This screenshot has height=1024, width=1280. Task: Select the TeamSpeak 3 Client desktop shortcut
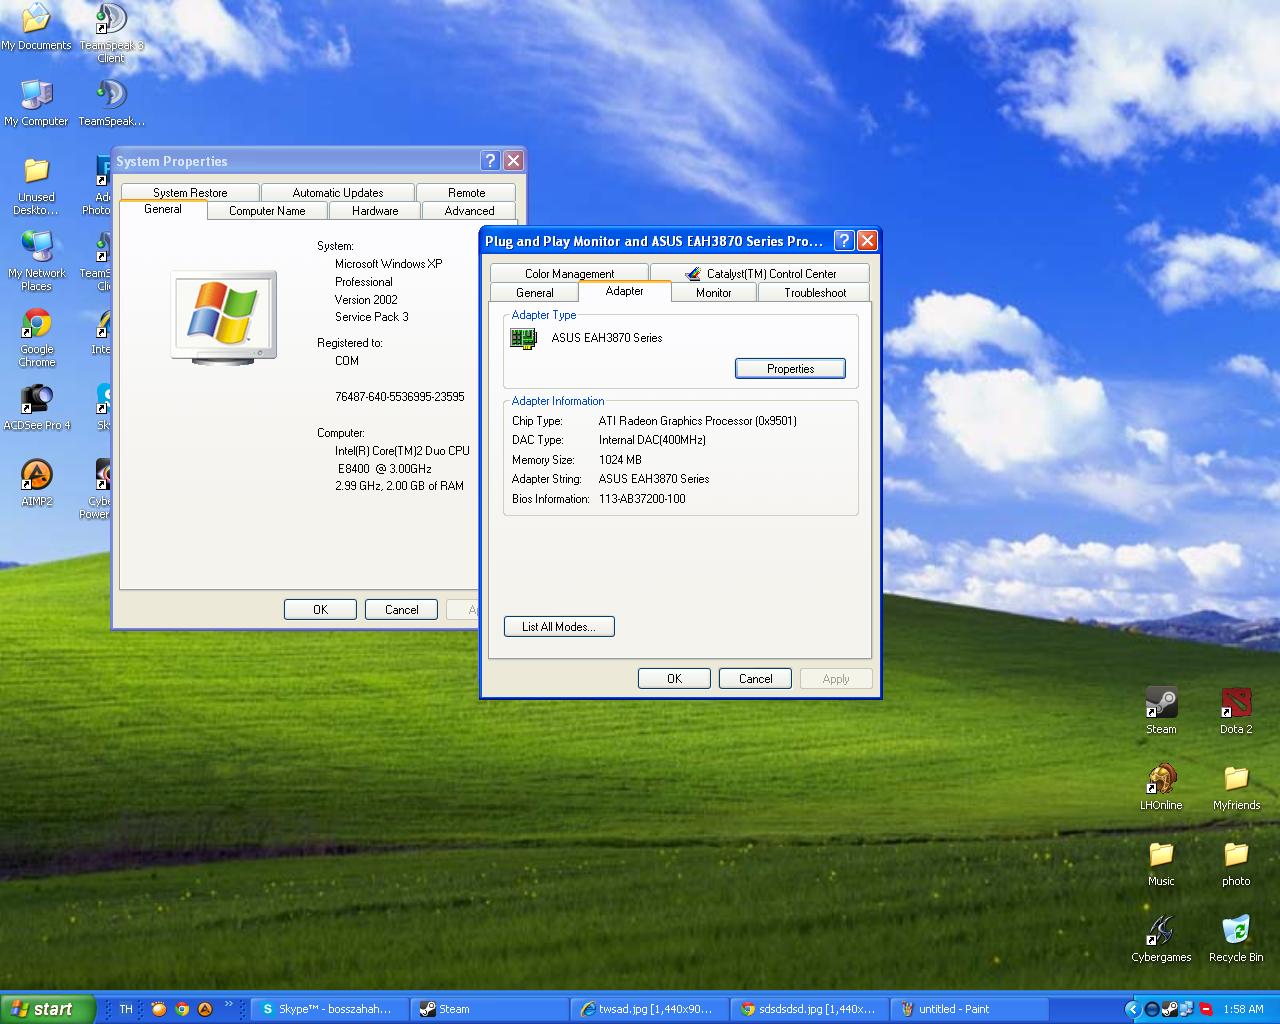(111, 32)
